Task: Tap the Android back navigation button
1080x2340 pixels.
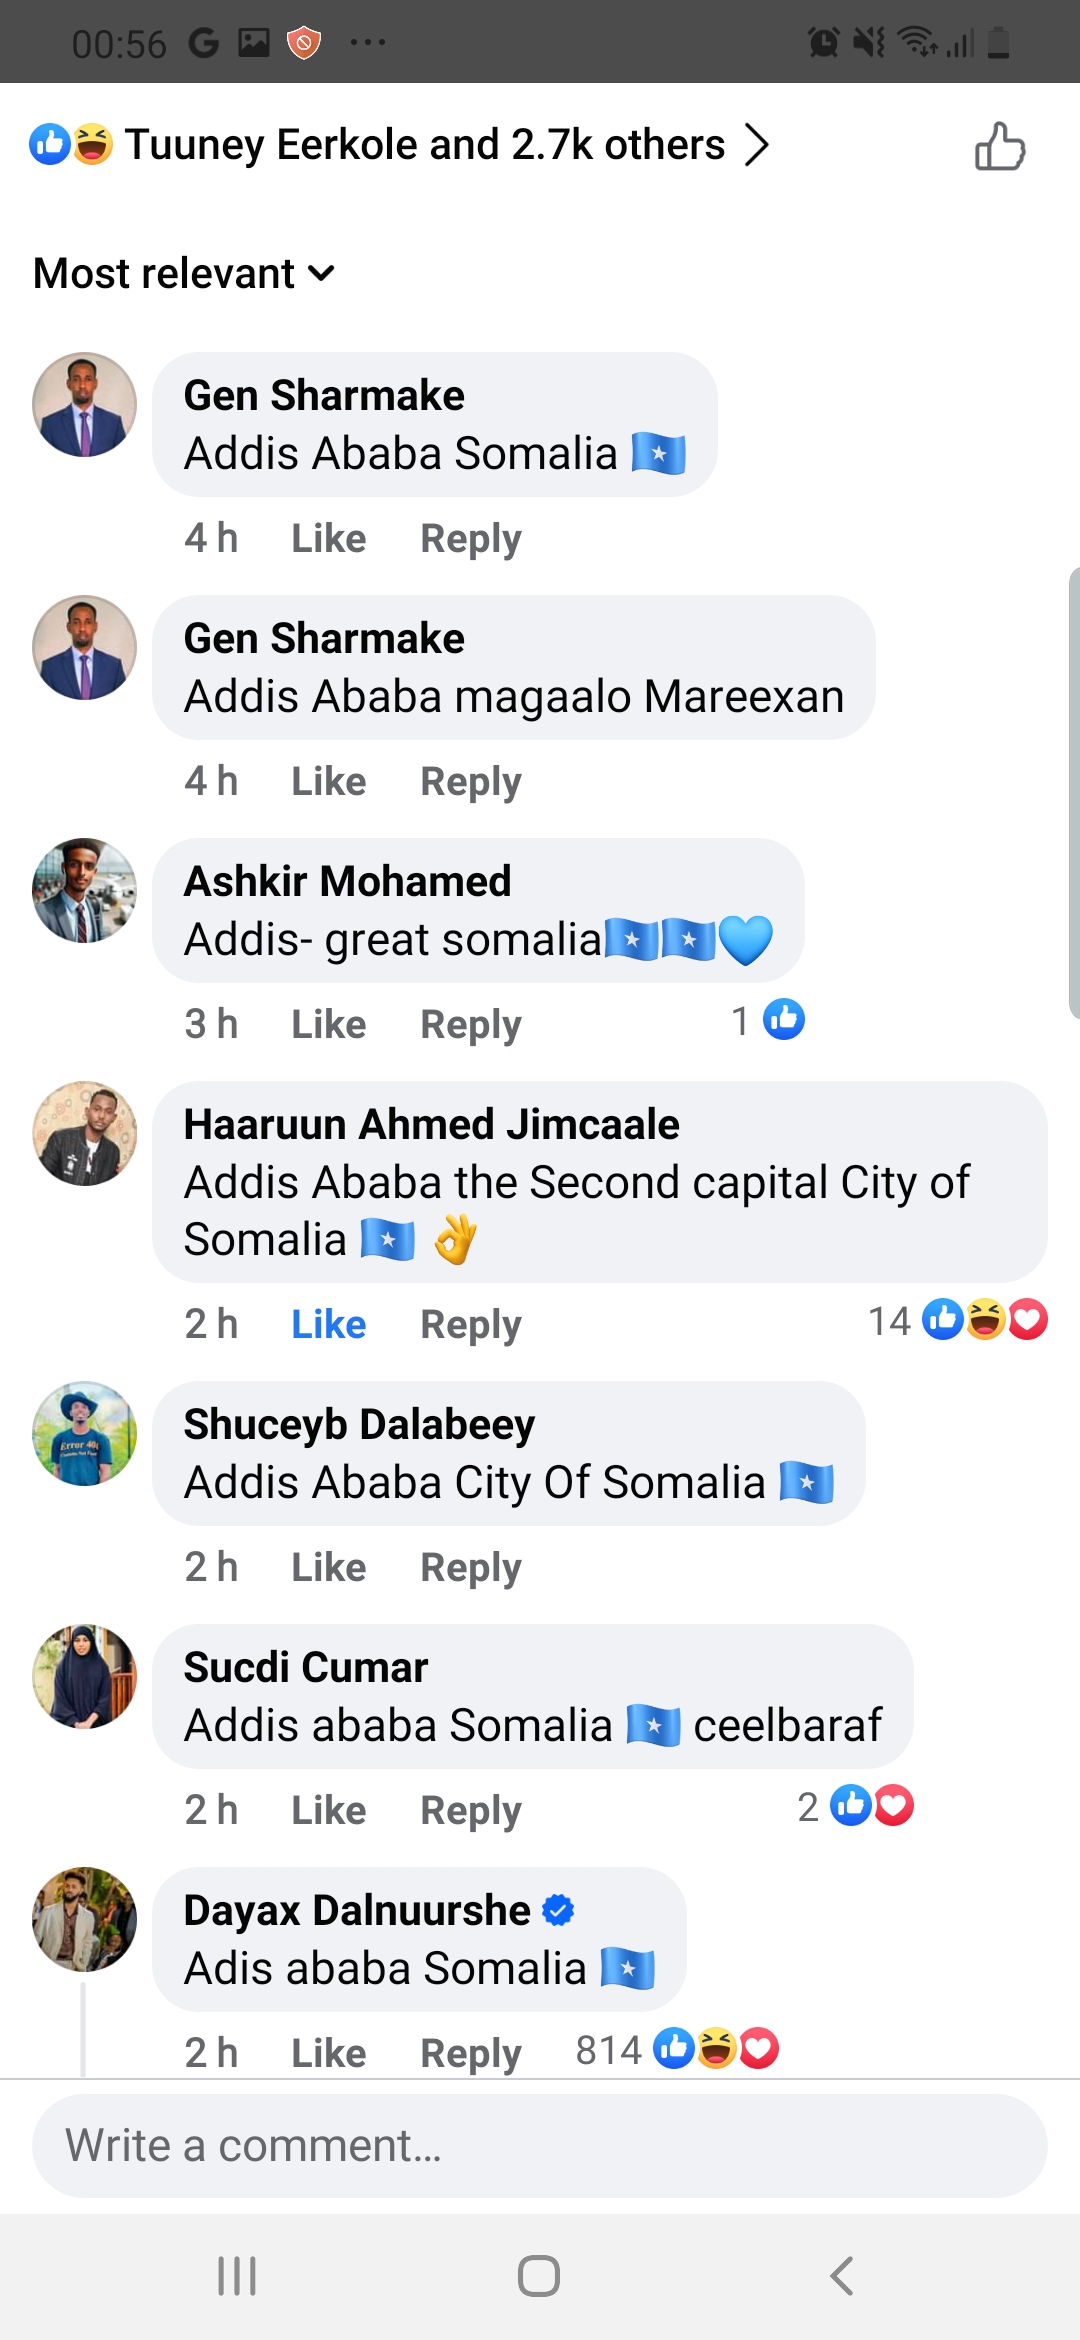Action: 841,2276
